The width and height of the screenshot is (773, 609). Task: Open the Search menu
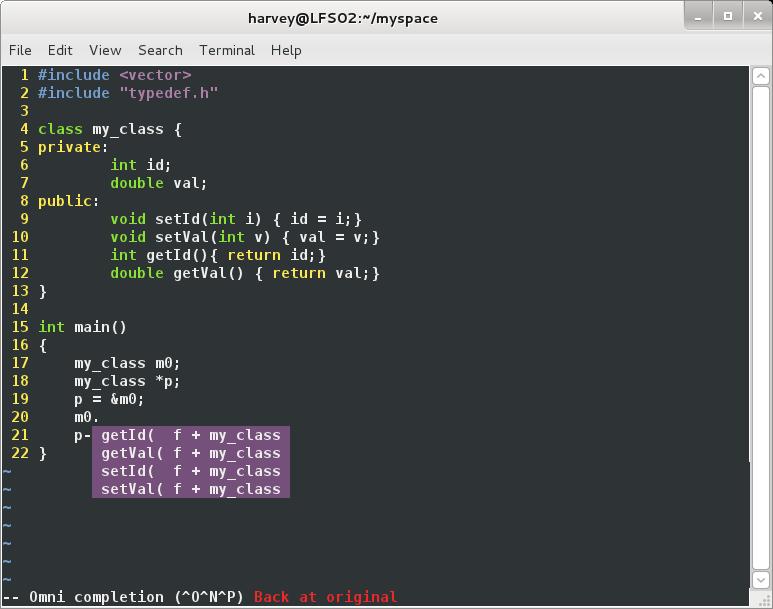point(160,50)
